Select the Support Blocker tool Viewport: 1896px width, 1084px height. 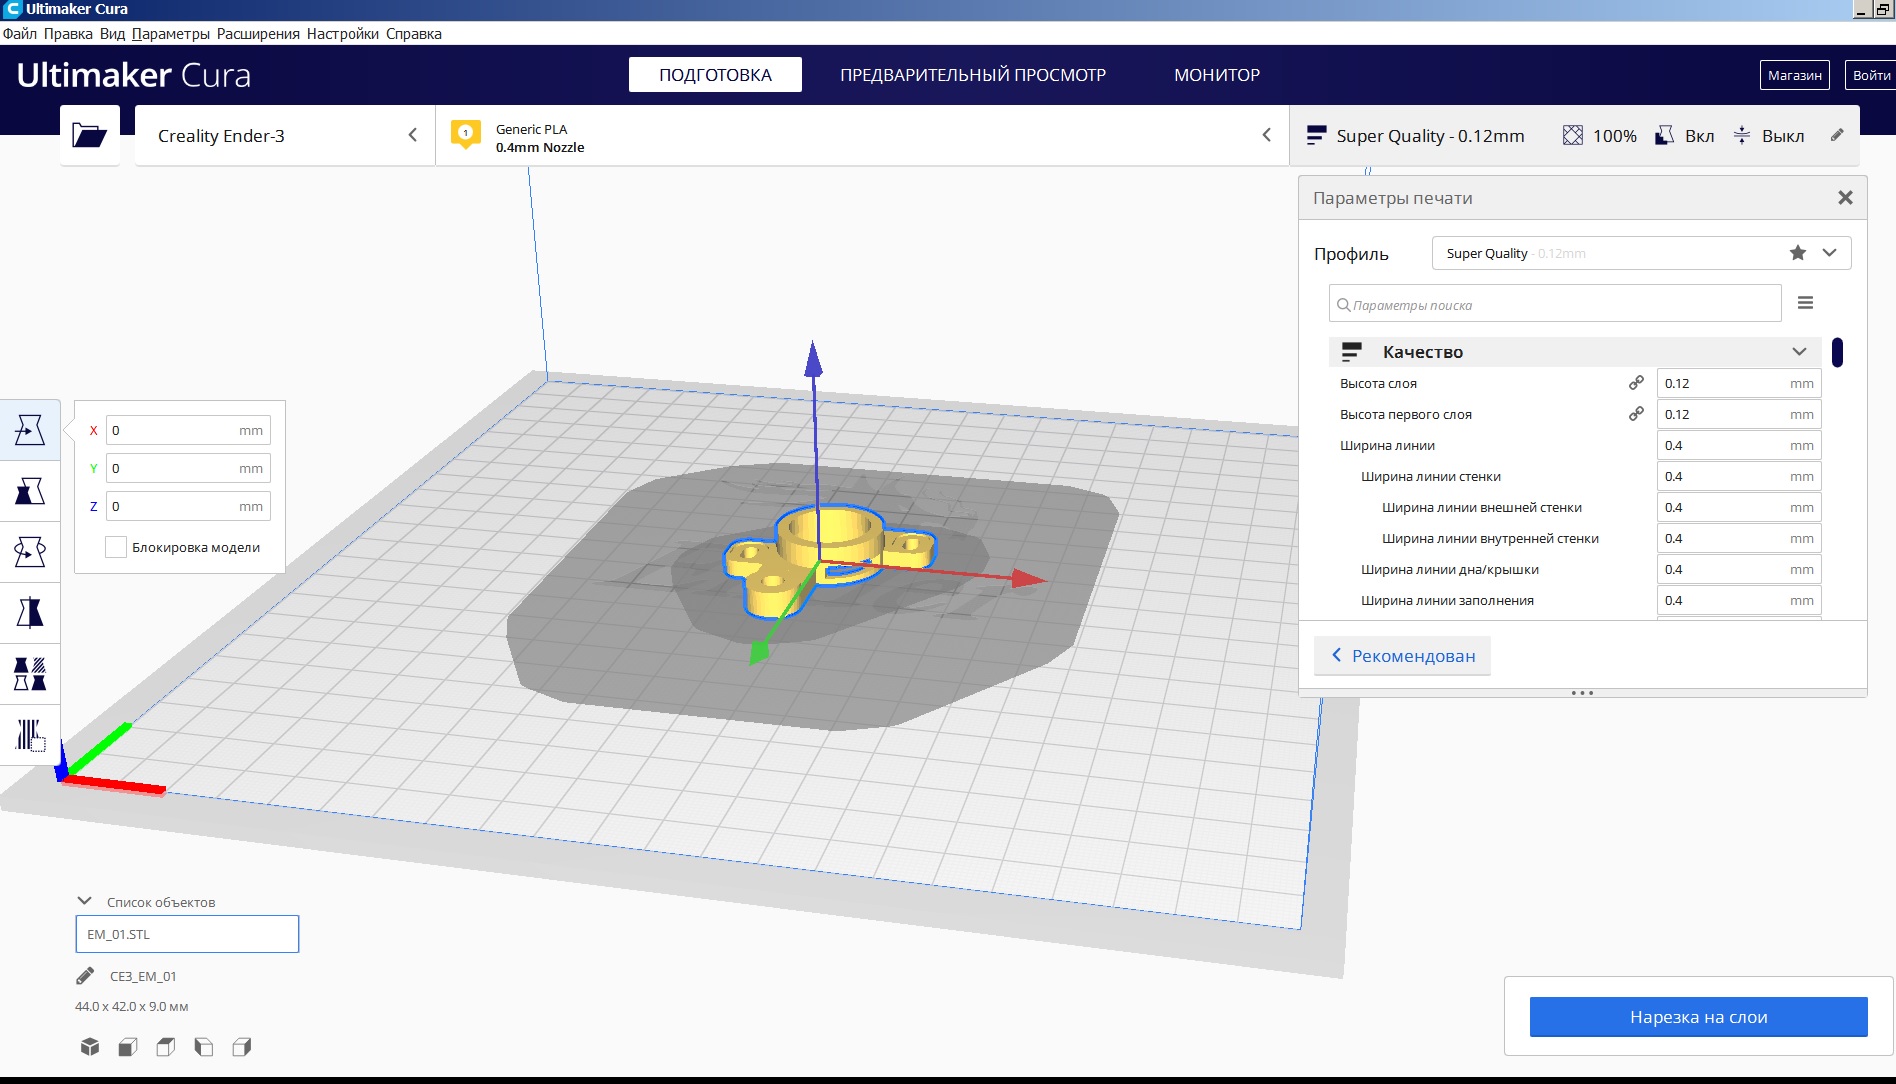30,735
